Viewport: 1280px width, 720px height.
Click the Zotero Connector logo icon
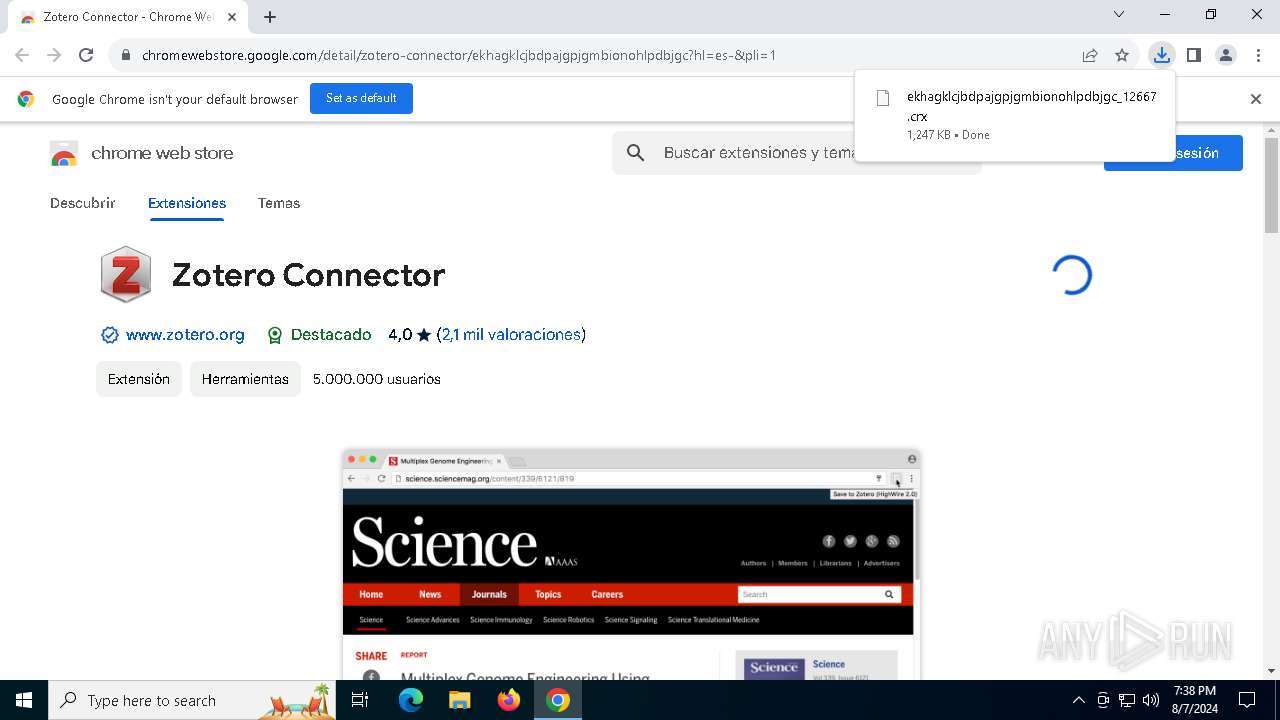point(126,274)
